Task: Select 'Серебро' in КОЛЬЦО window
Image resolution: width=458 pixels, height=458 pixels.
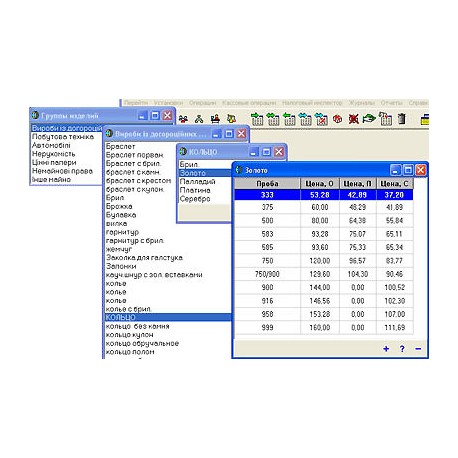Action: 195,199
